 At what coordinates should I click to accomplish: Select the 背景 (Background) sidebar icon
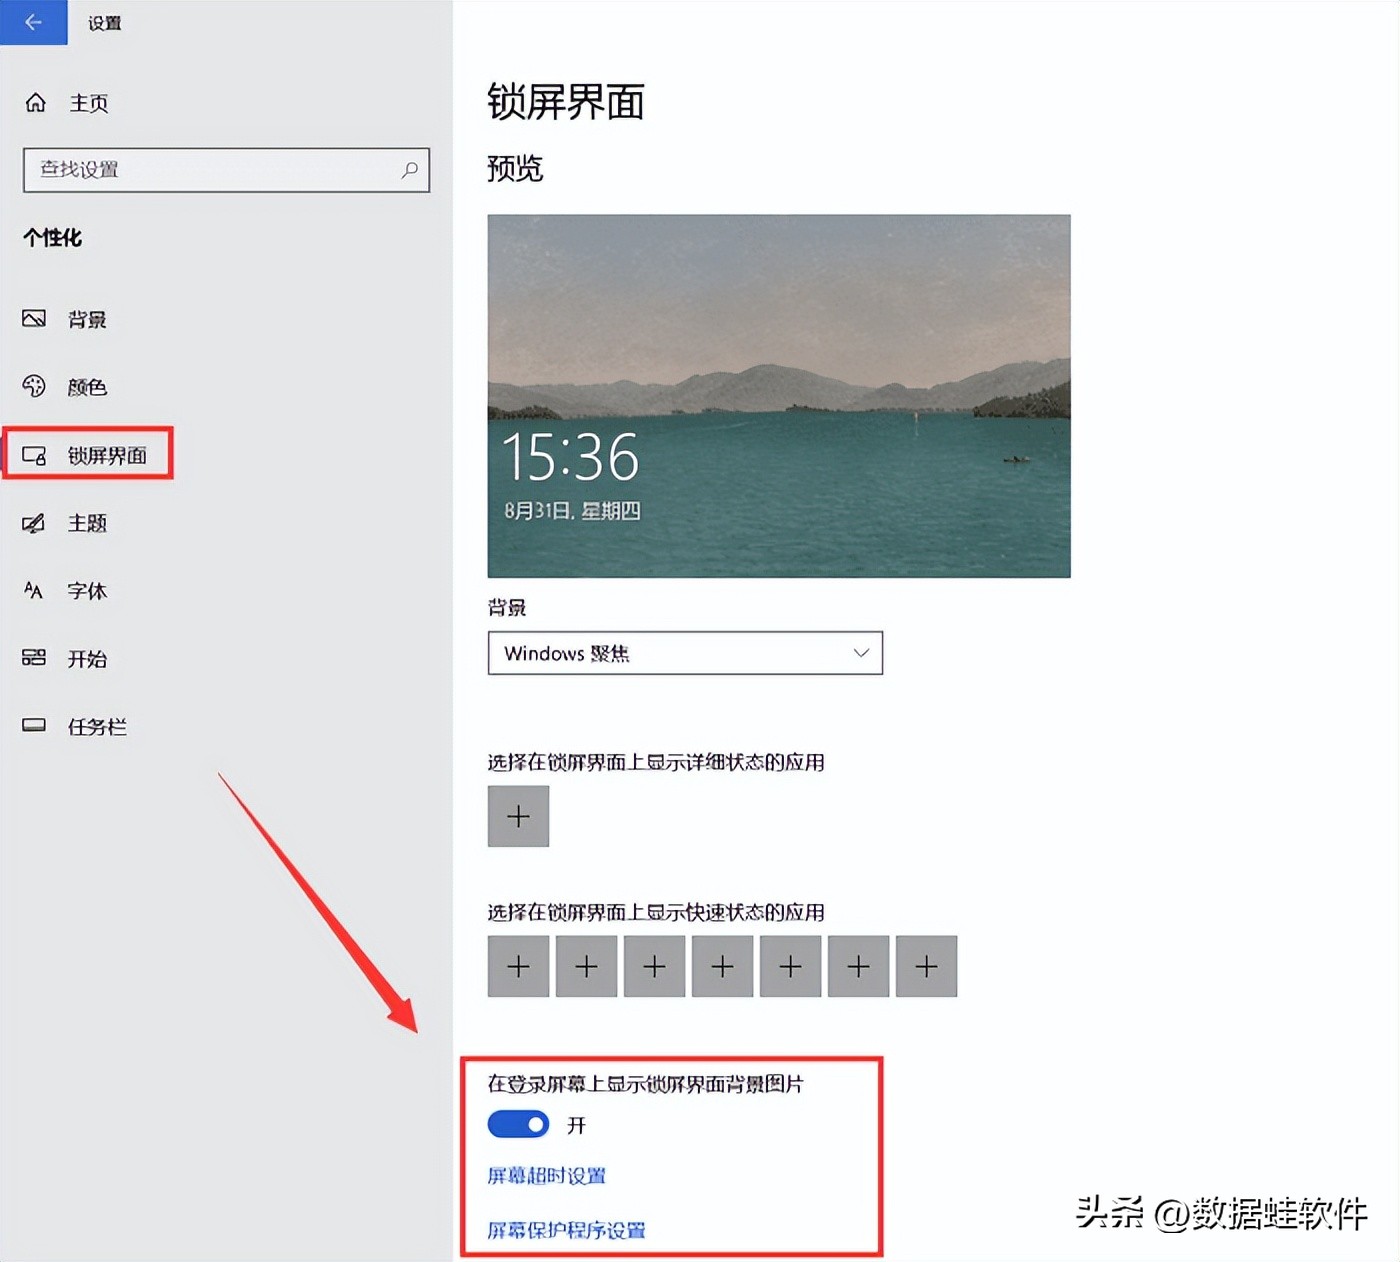[x=34, y=317]
